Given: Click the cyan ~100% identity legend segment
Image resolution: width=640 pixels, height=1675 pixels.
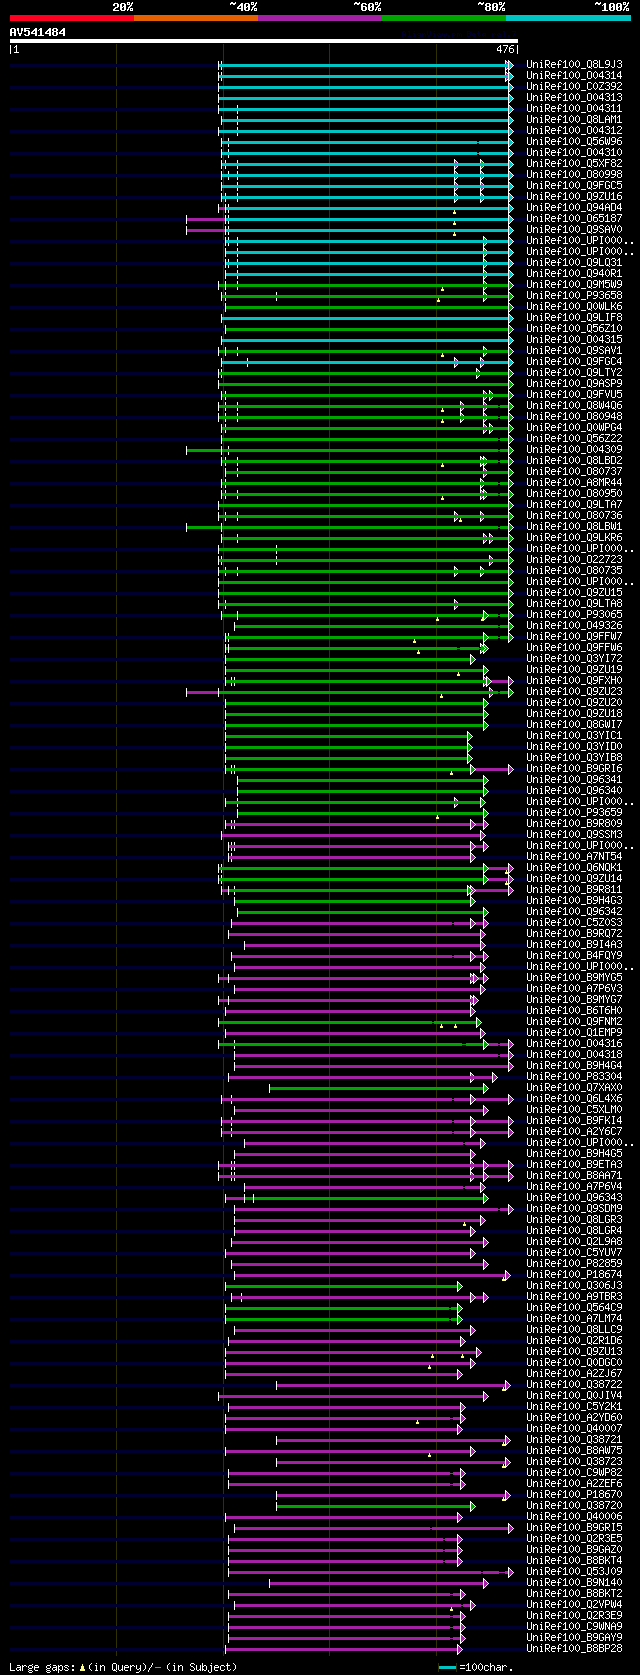Looking at the screenshot, I should (567, 18).
